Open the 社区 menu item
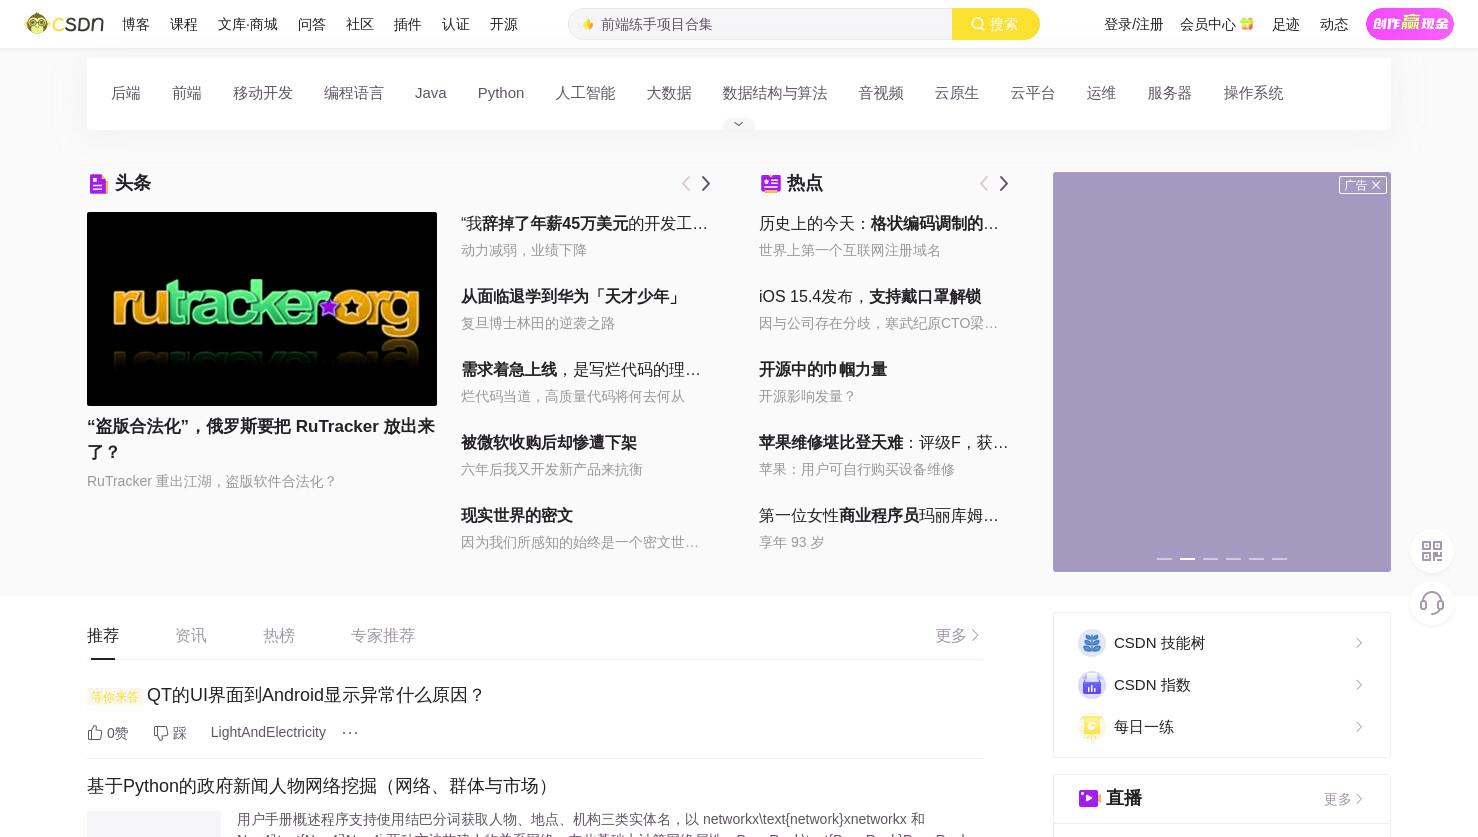 point(360,24)
